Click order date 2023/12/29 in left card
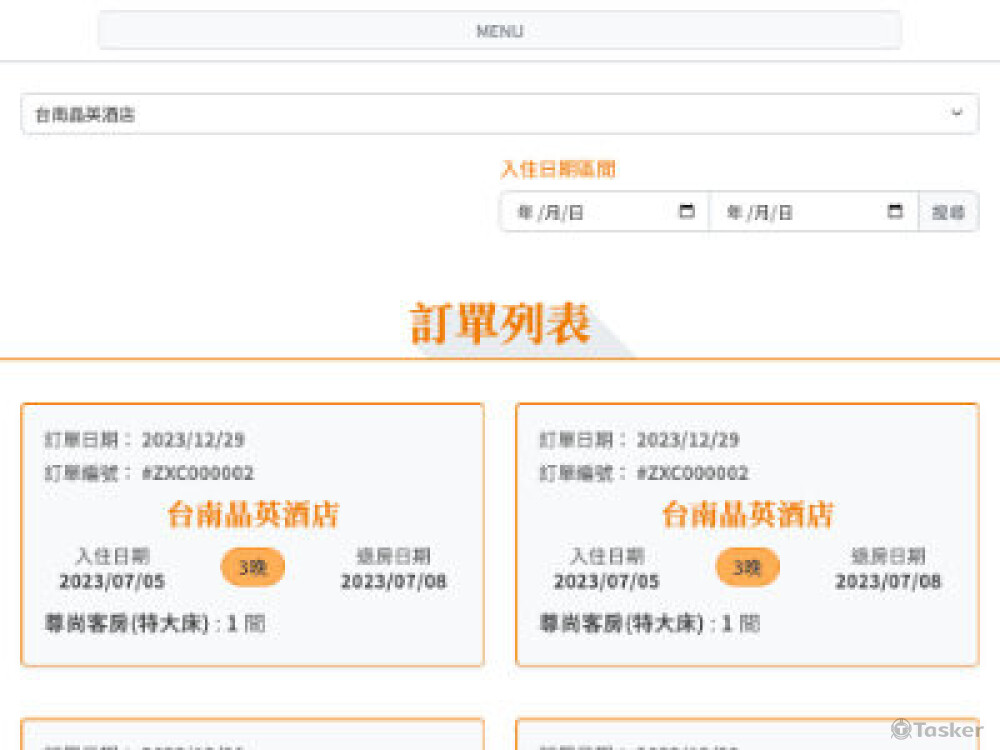Image resolution: width=1000 pixels, height=750 pixels. pos(193,439)
